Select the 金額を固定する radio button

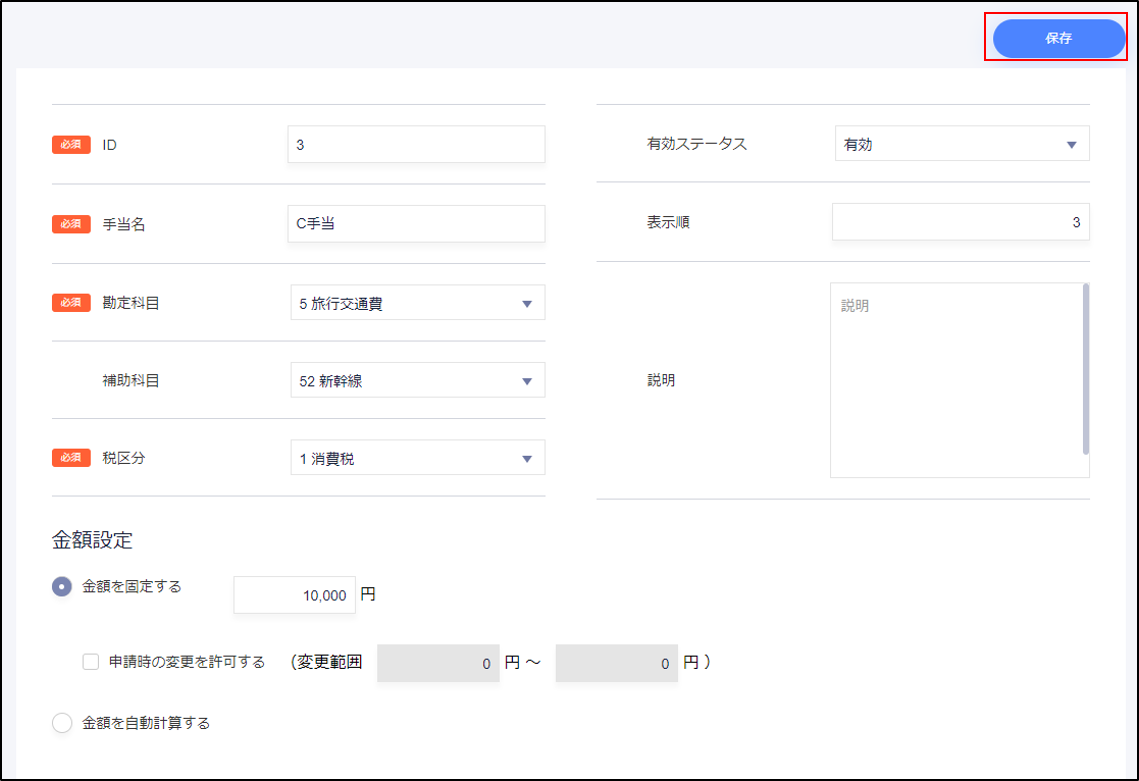click(62, 587)
